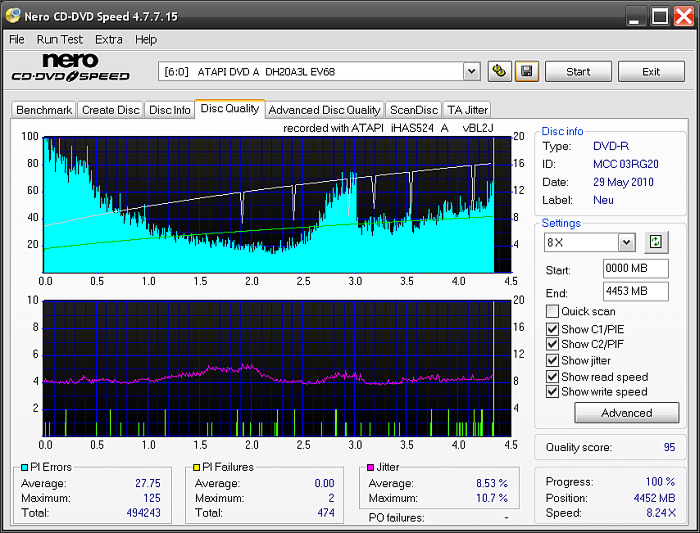Click the magenta Jitter legend square

coord(371,467)
